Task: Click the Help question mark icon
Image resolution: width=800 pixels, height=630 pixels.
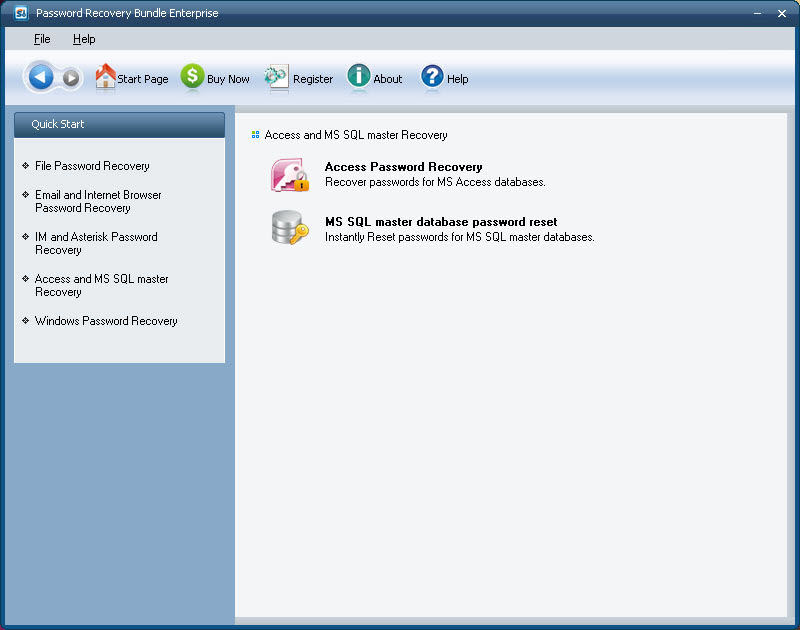Action: 432,77
